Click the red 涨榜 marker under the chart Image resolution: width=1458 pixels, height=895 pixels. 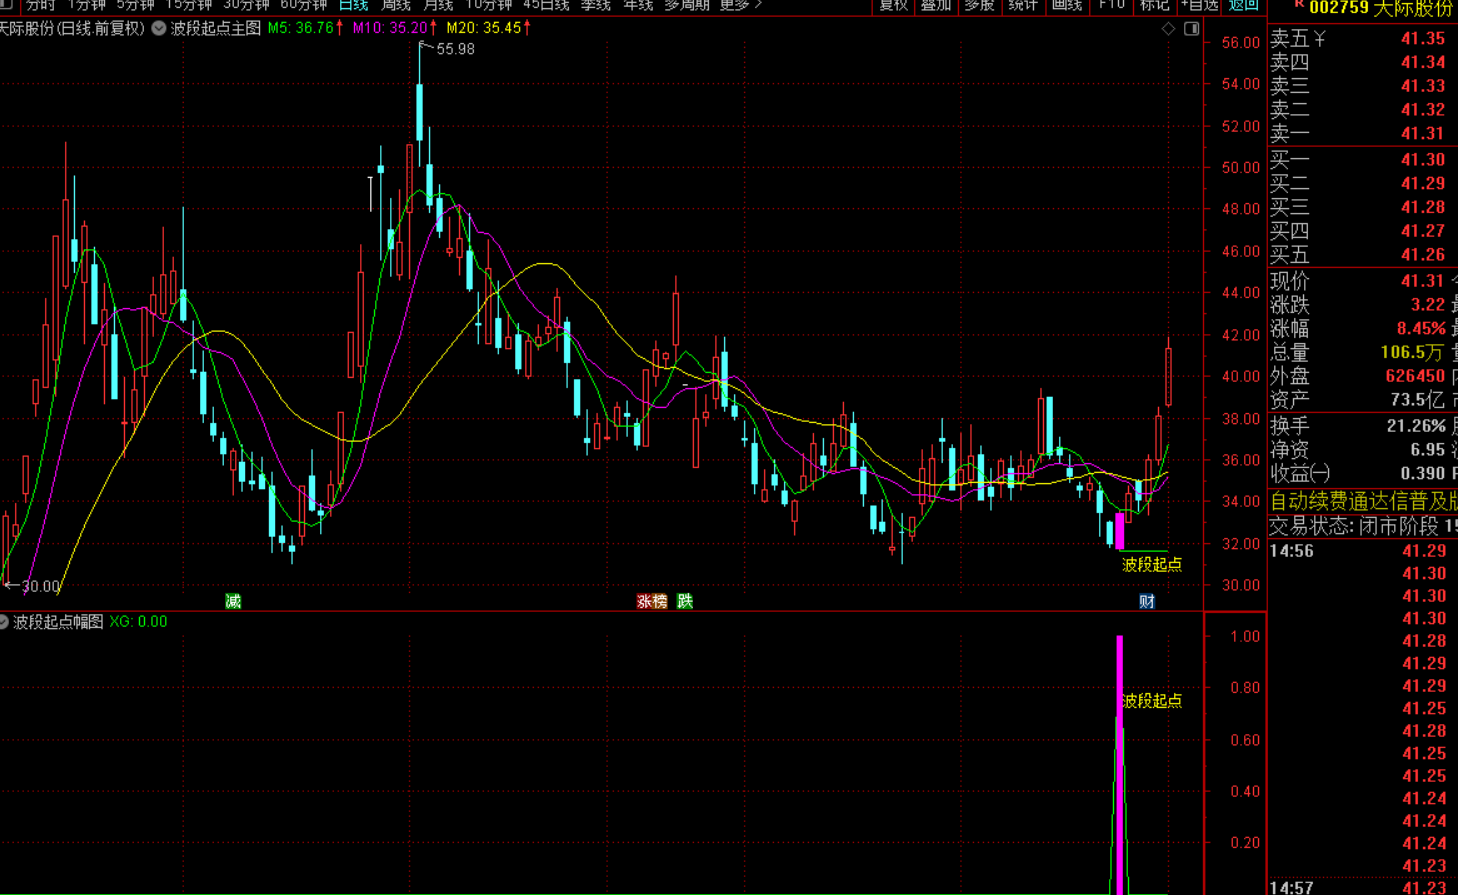coord(652,601)
